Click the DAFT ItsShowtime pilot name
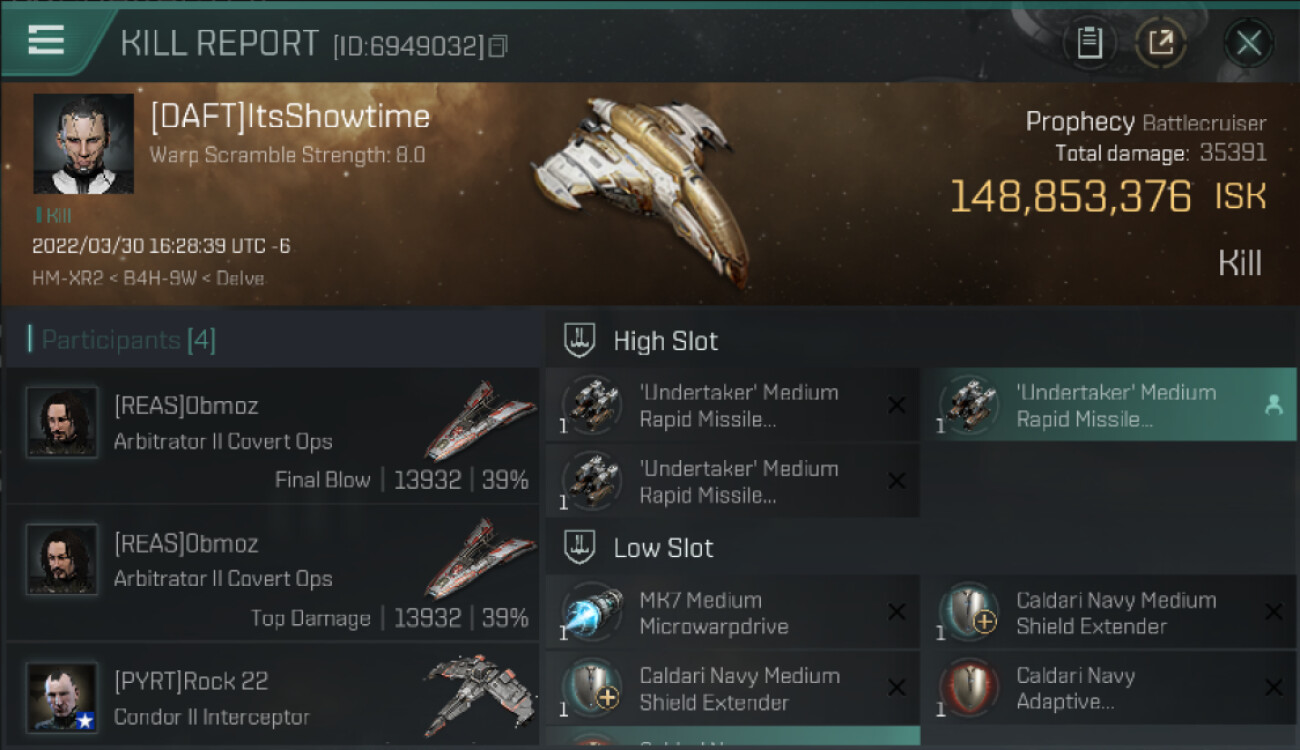 290,117
